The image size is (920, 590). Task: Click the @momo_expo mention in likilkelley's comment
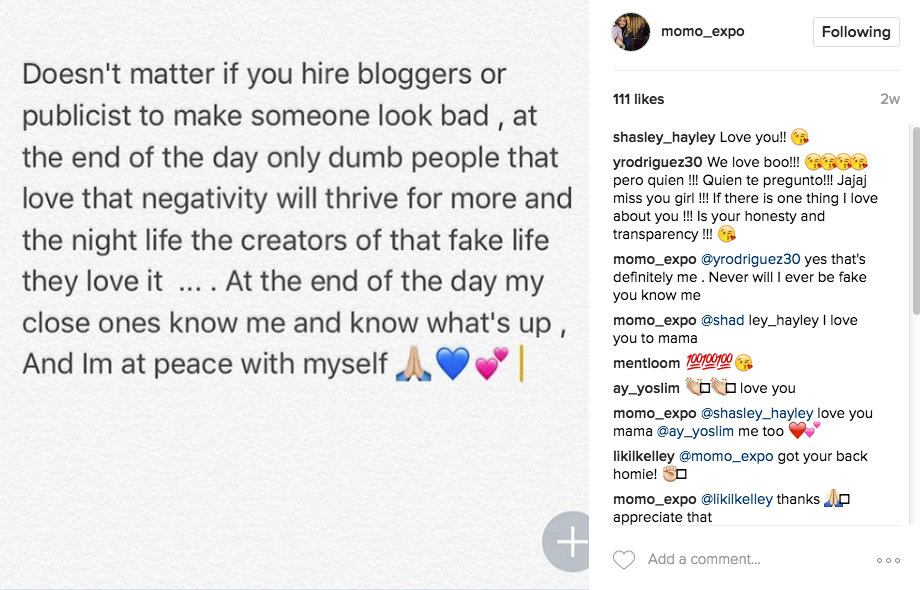(x=727, y=456)
